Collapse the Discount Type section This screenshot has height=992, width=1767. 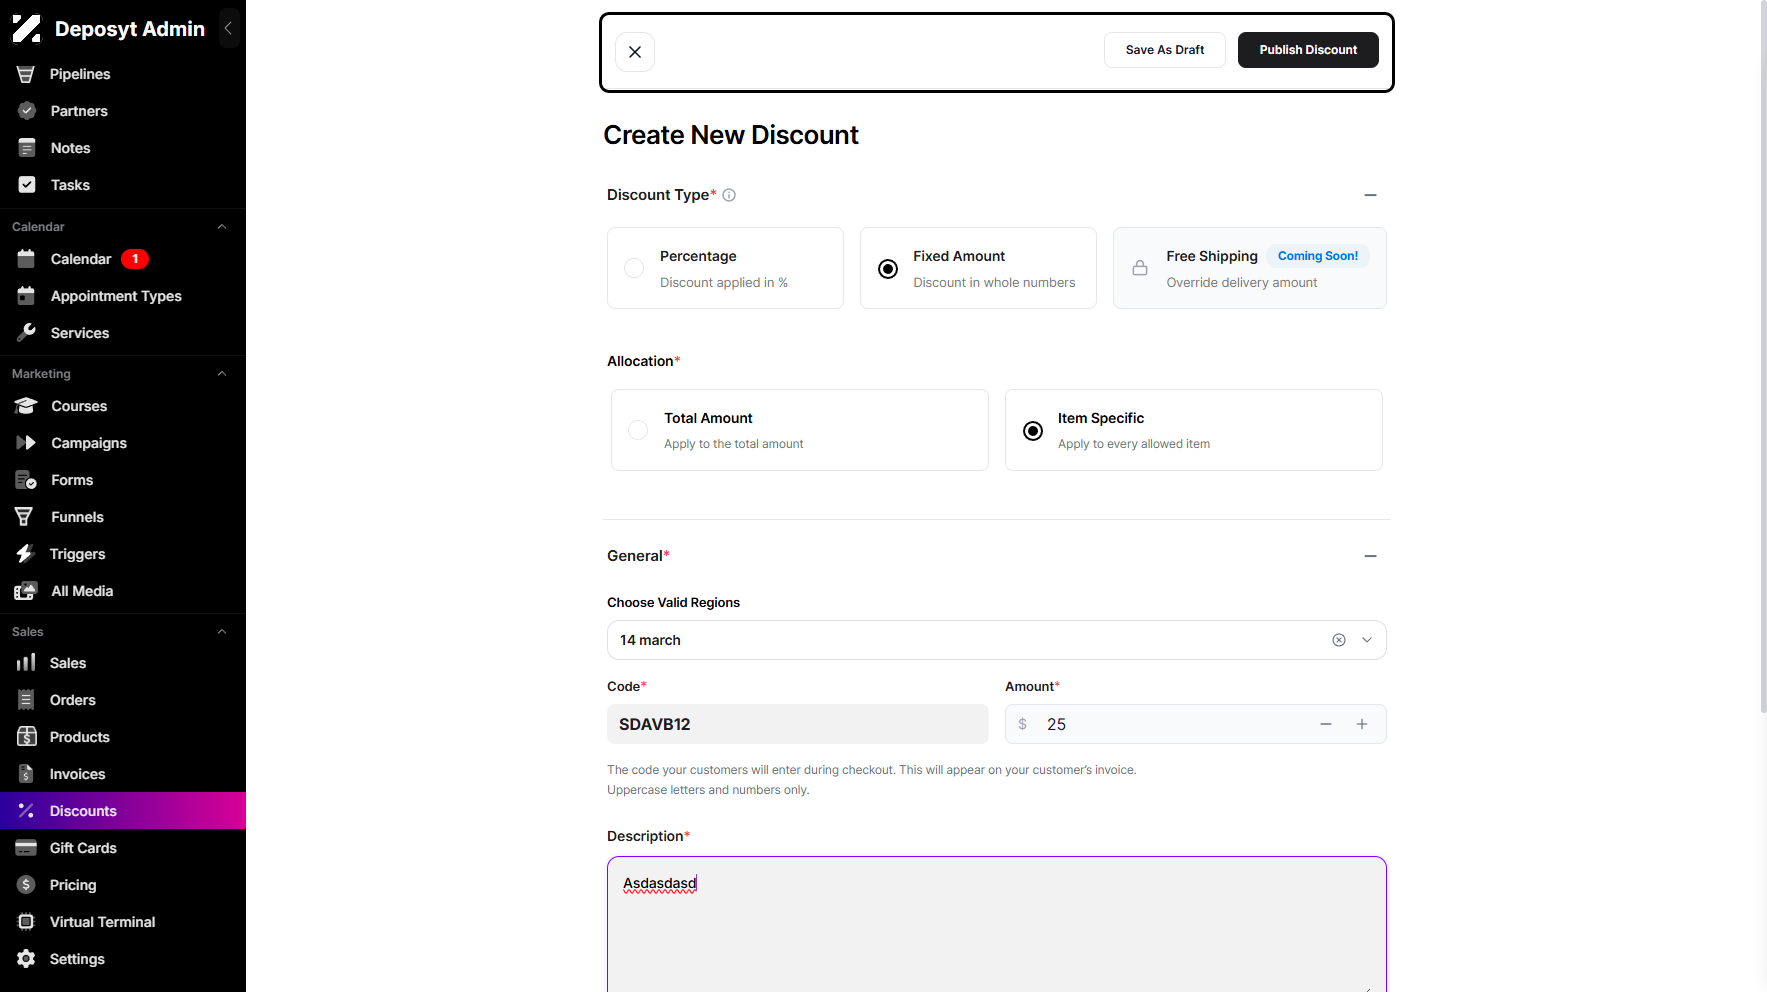[1370, 195]
